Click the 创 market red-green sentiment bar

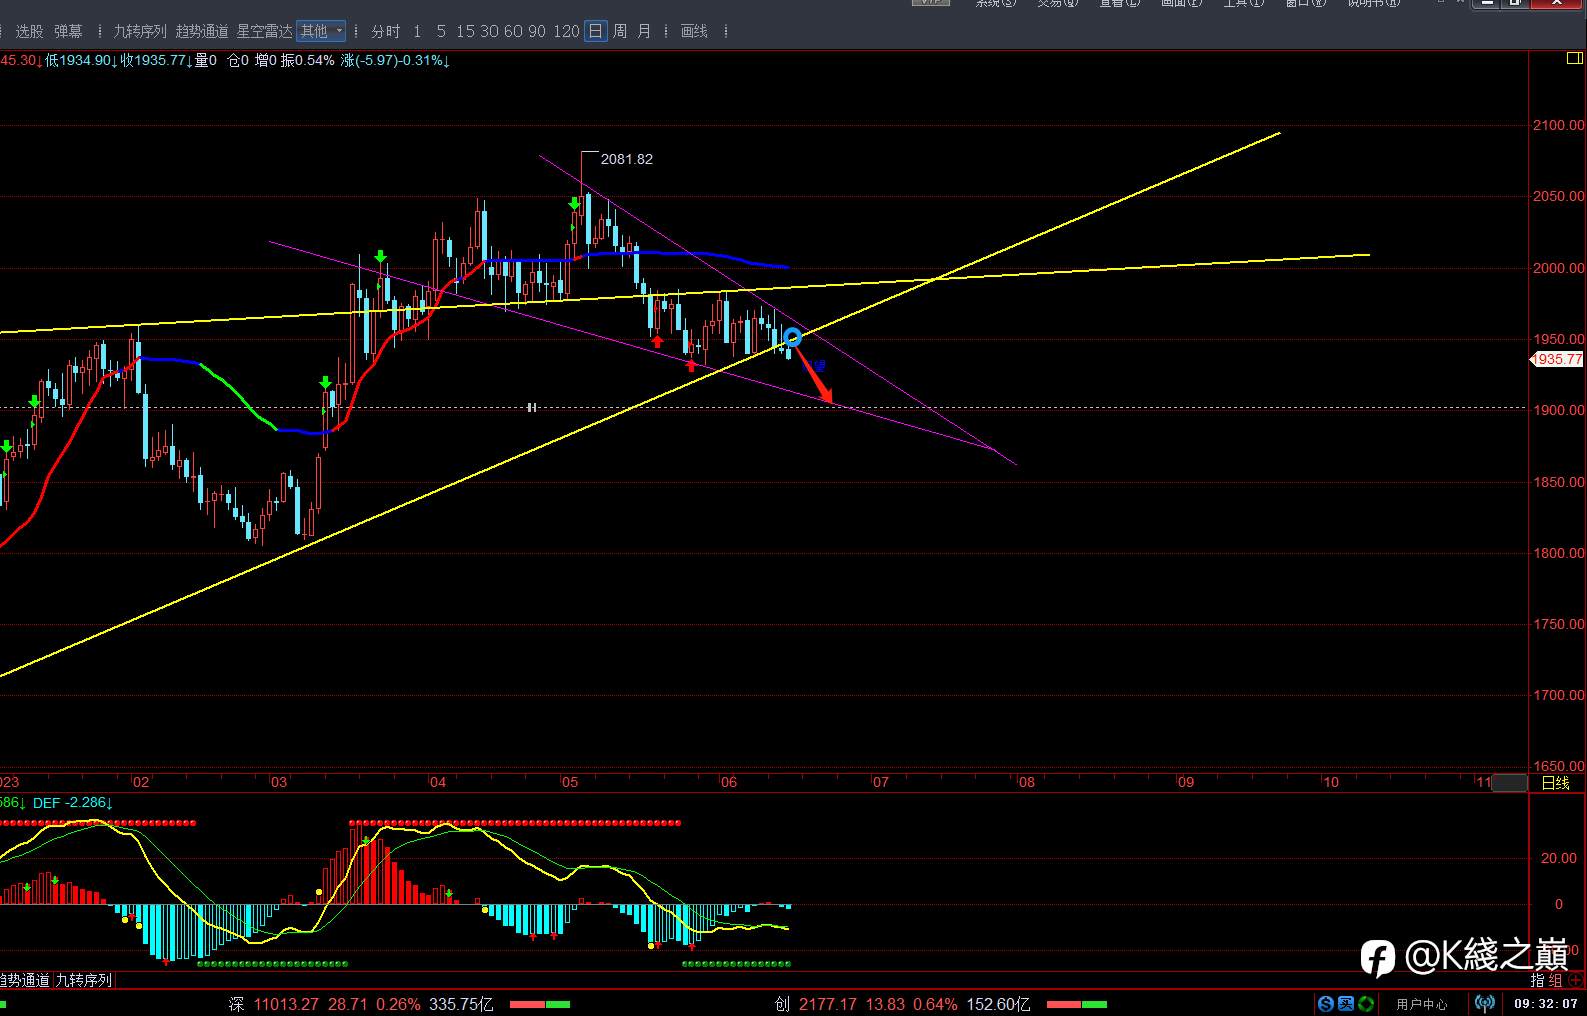tap(1077, 1004)
